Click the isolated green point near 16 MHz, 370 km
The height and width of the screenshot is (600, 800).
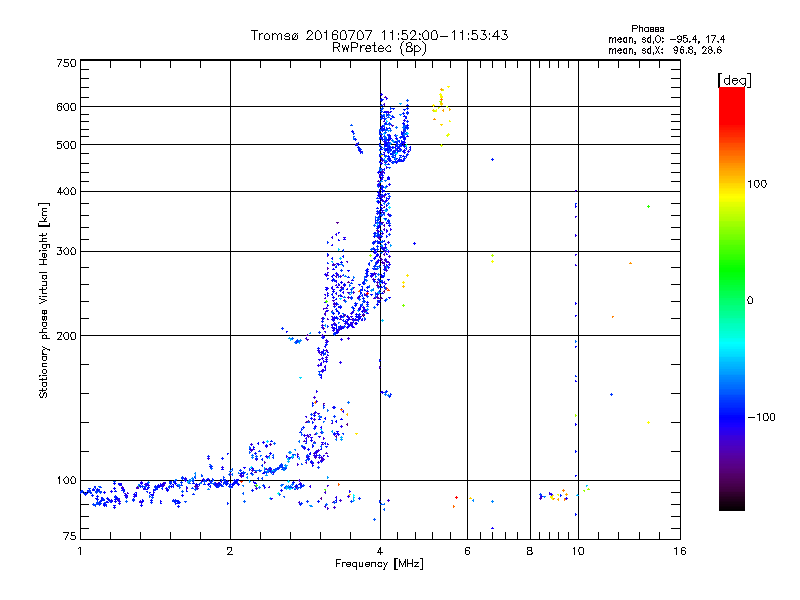(x=648, y=207)
